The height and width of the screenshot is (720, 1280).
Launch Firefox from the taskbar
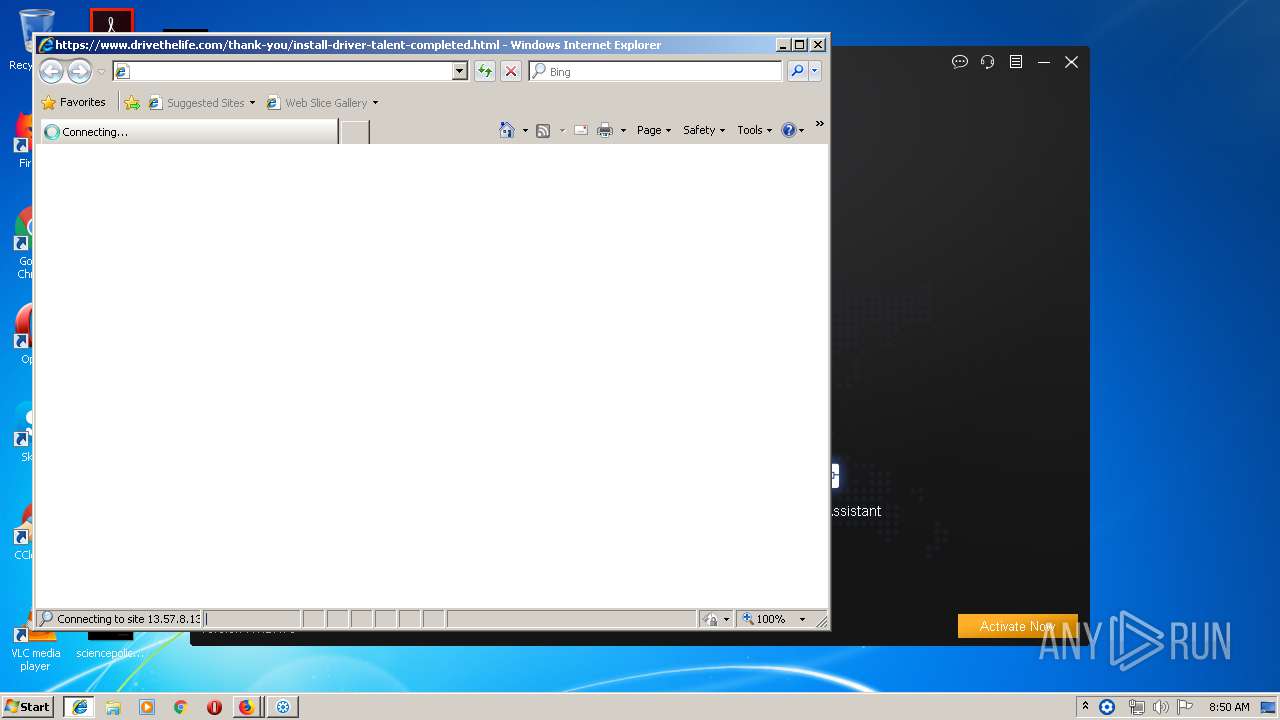tap(247, 706)
